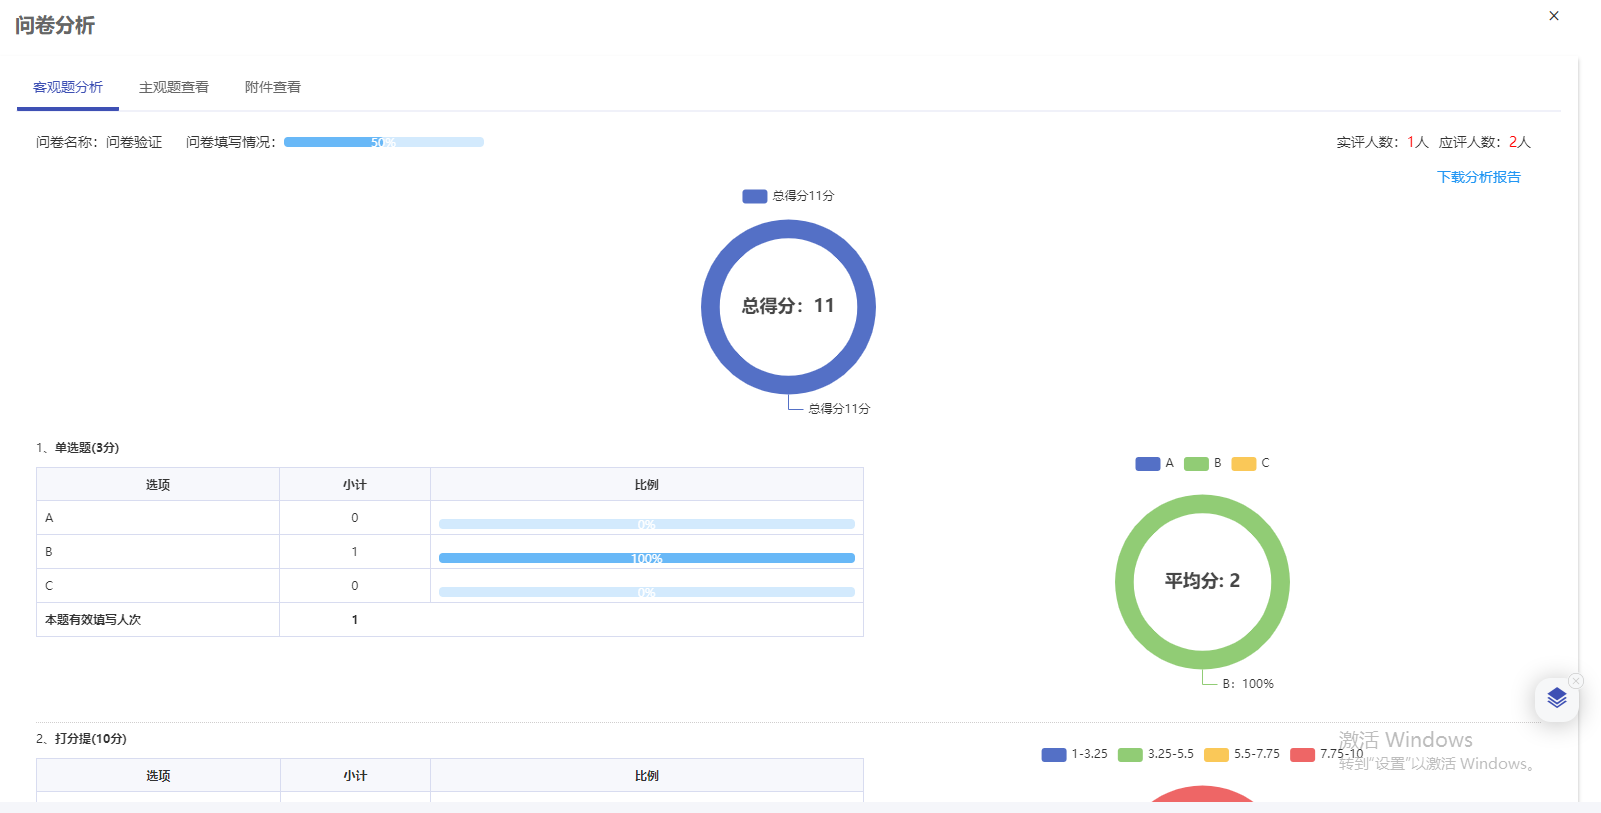
Task: Close the 问卷分析 dialog with the X
Action: coord(1554,16)
